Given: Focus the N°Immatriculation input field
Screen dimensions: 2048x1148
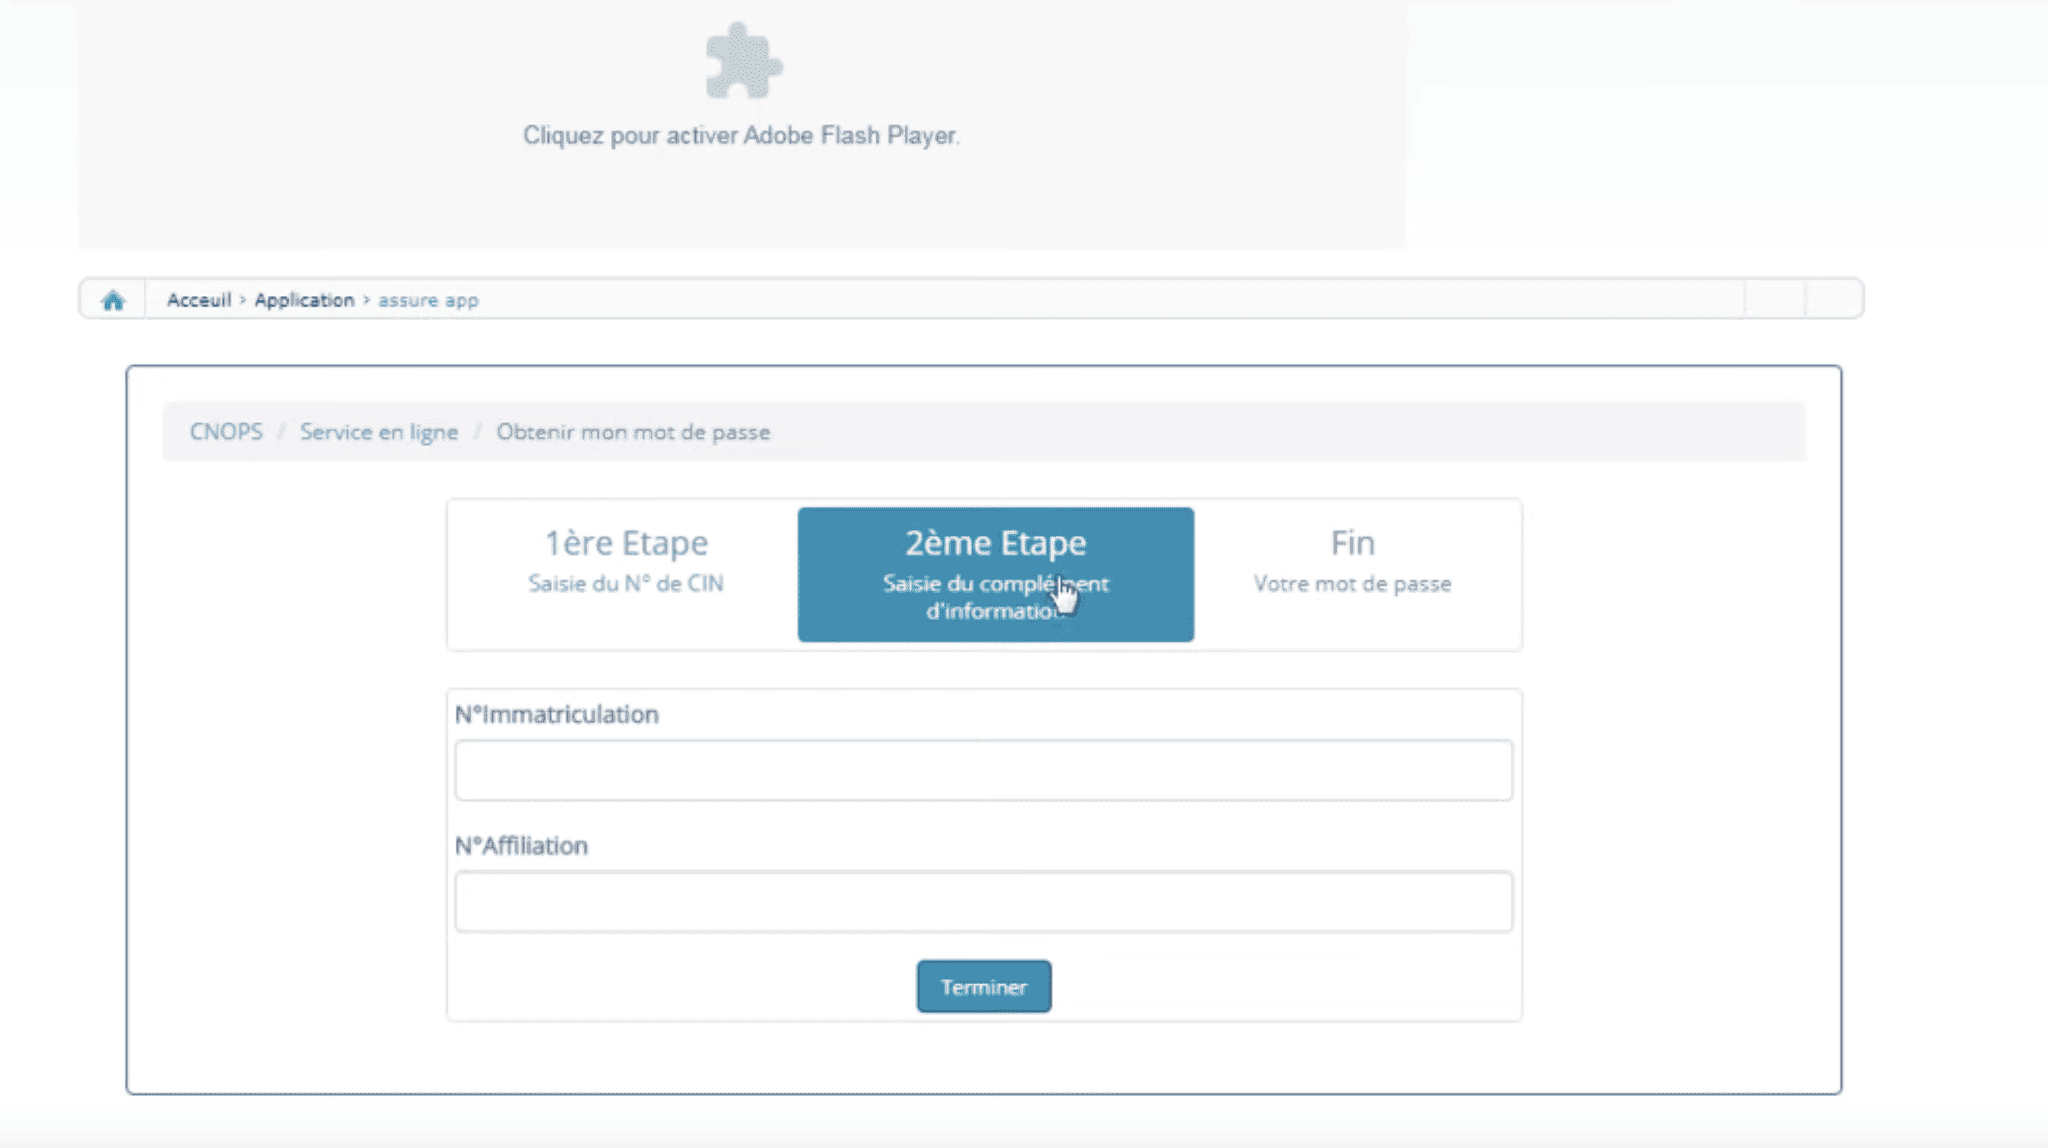Looking at the screenshot, I should point(983,770).
